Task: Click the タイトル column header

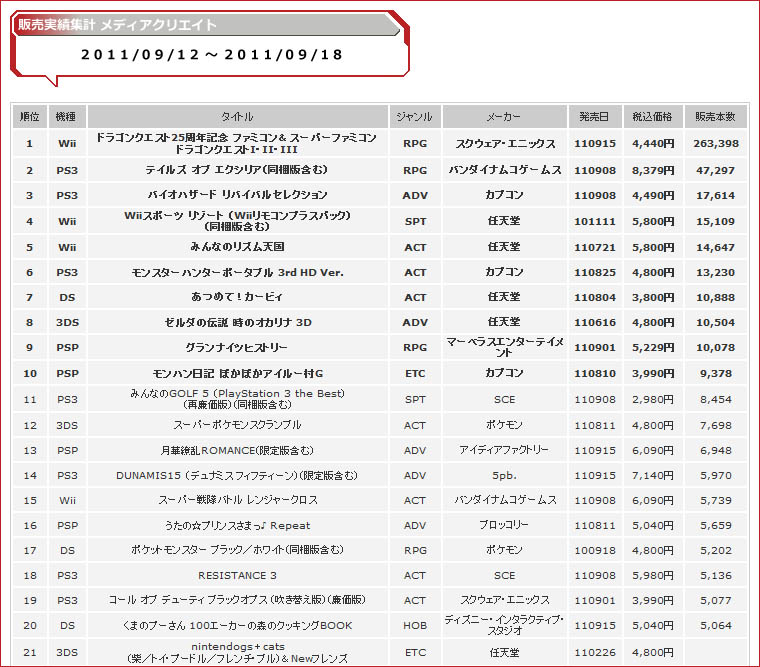Action: click(238, 117)
